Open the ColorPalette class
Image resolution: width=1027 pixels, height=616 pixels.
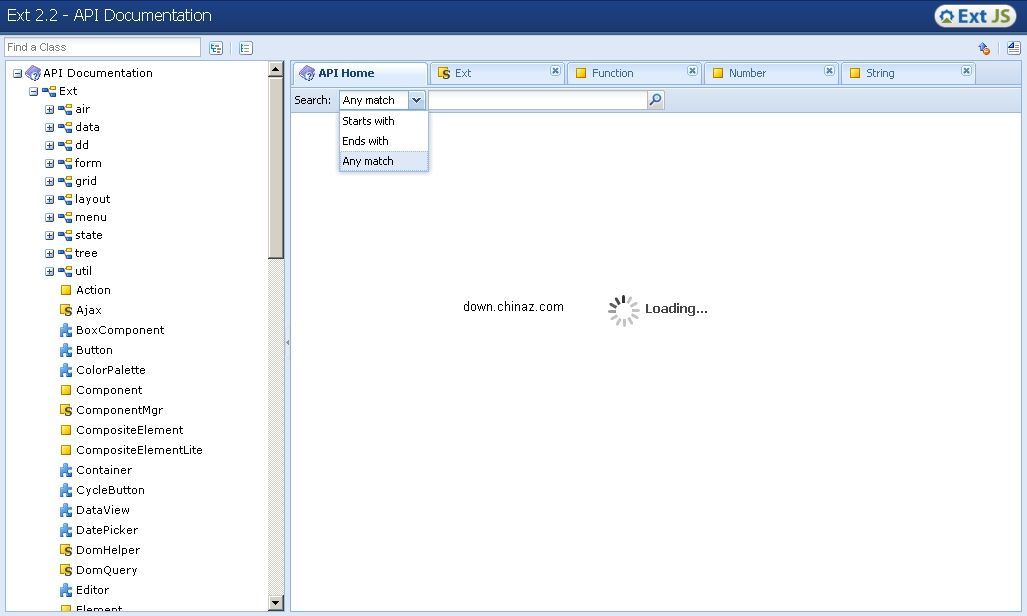pyautogui.click(x=110, y=370)
